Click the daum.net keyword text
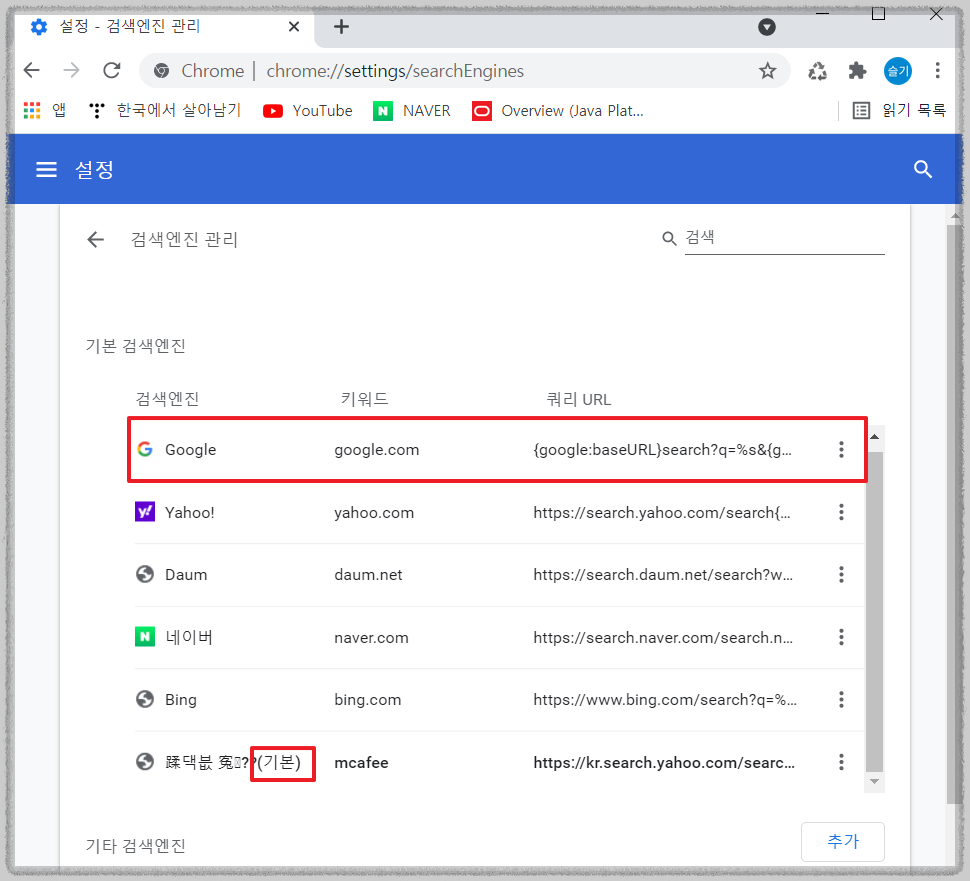 (x=368, y=575)
